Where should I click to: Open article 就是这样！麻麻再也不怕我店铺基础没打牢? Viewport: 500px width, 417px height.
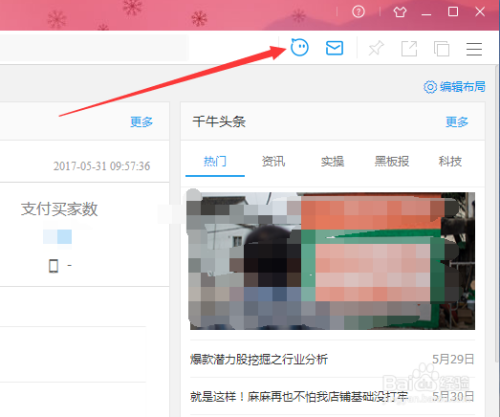299,397
